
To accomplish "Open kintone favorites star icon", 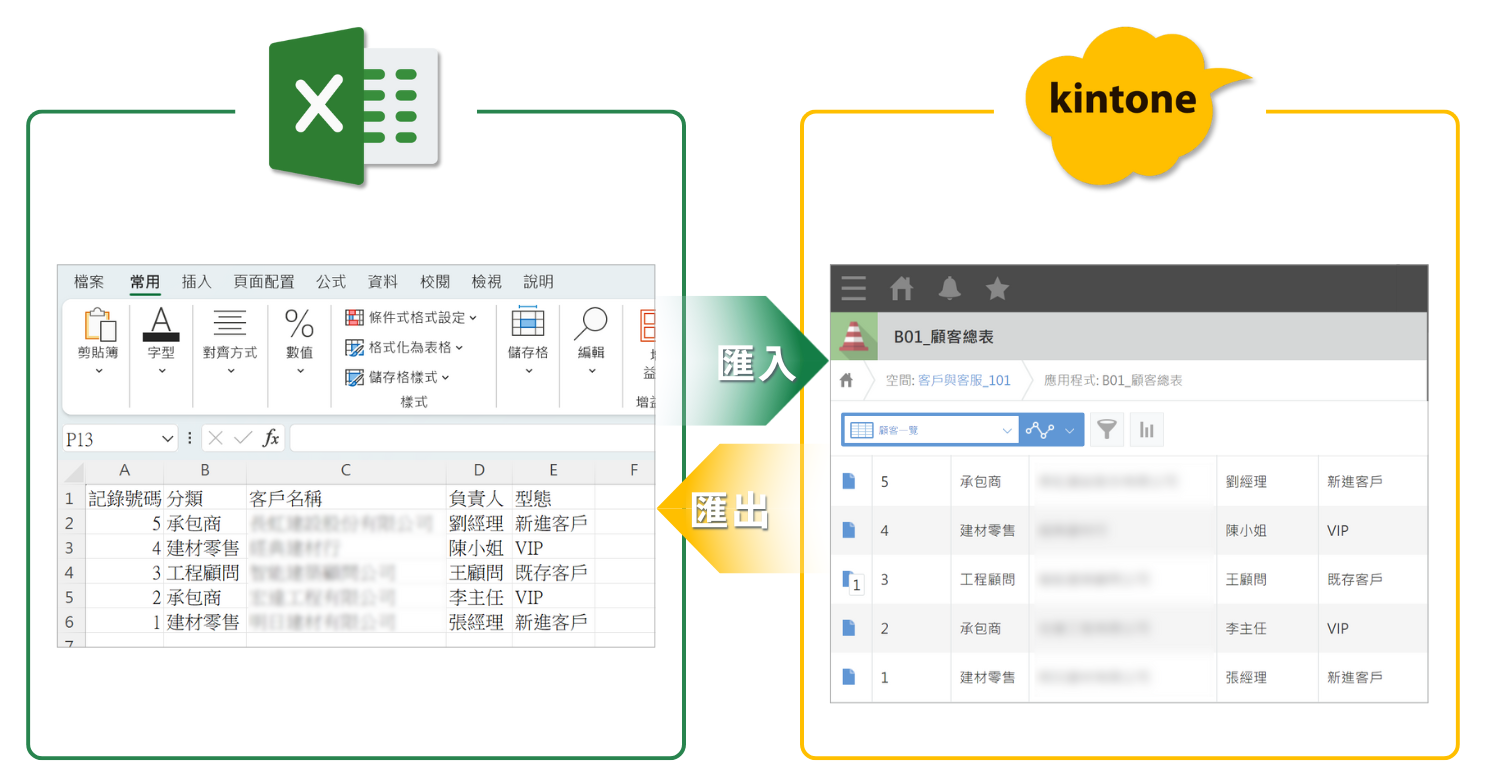I will [x=997, y=289].
